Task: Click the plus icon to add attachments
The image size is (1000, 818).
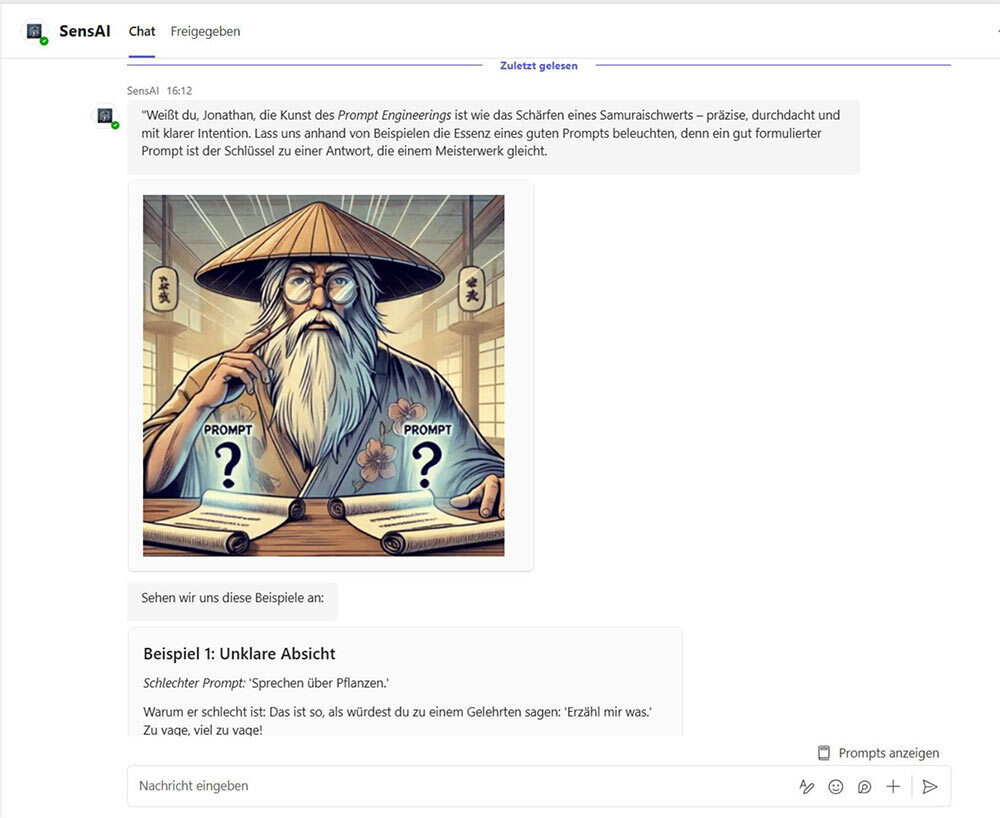Action: pos(892,786)
